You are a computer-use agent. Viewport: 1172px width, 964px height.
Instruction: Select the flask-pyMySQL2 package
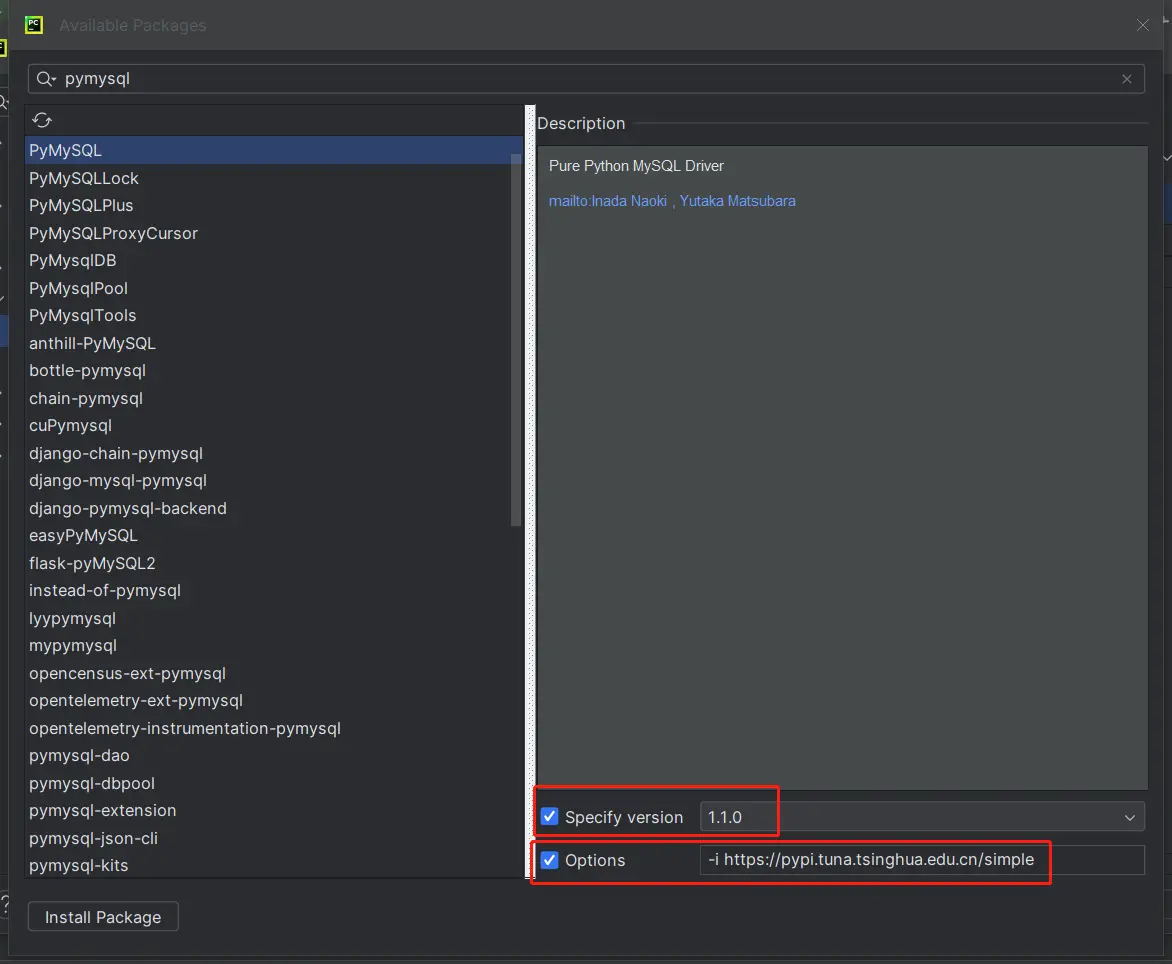[274, 563]
